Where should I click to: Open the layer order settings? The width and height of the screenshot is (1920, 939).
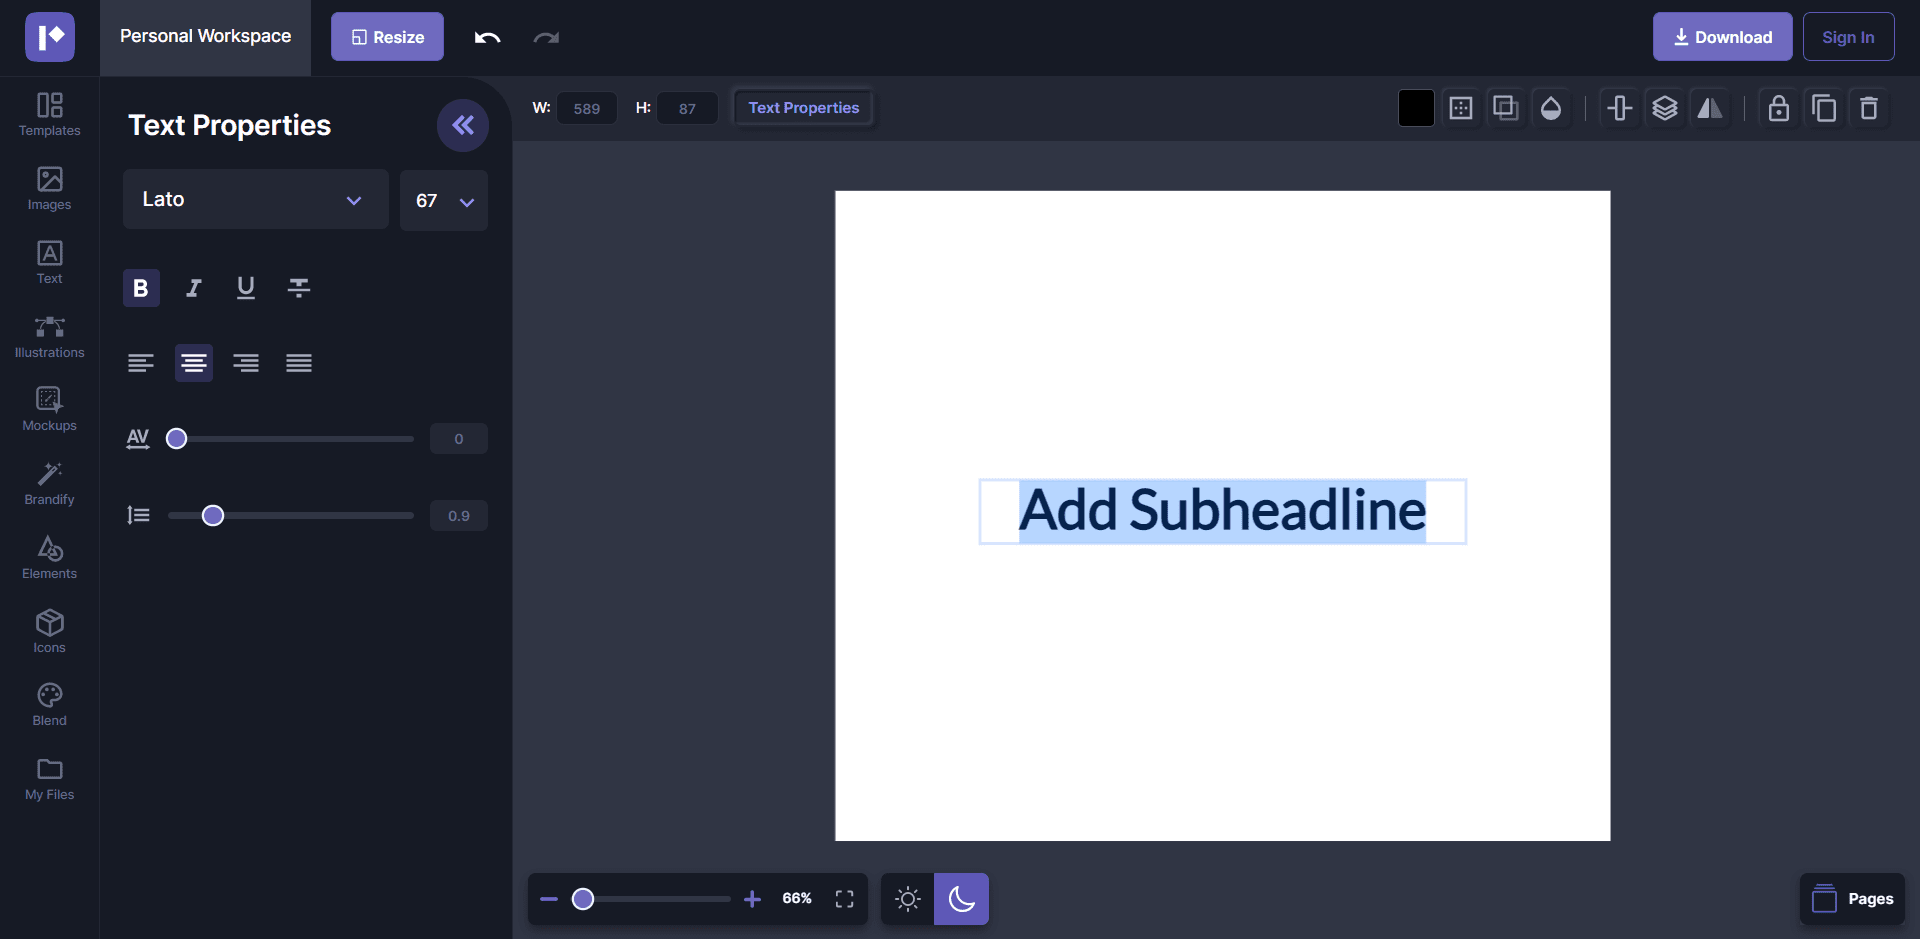tap(1665, 108)
